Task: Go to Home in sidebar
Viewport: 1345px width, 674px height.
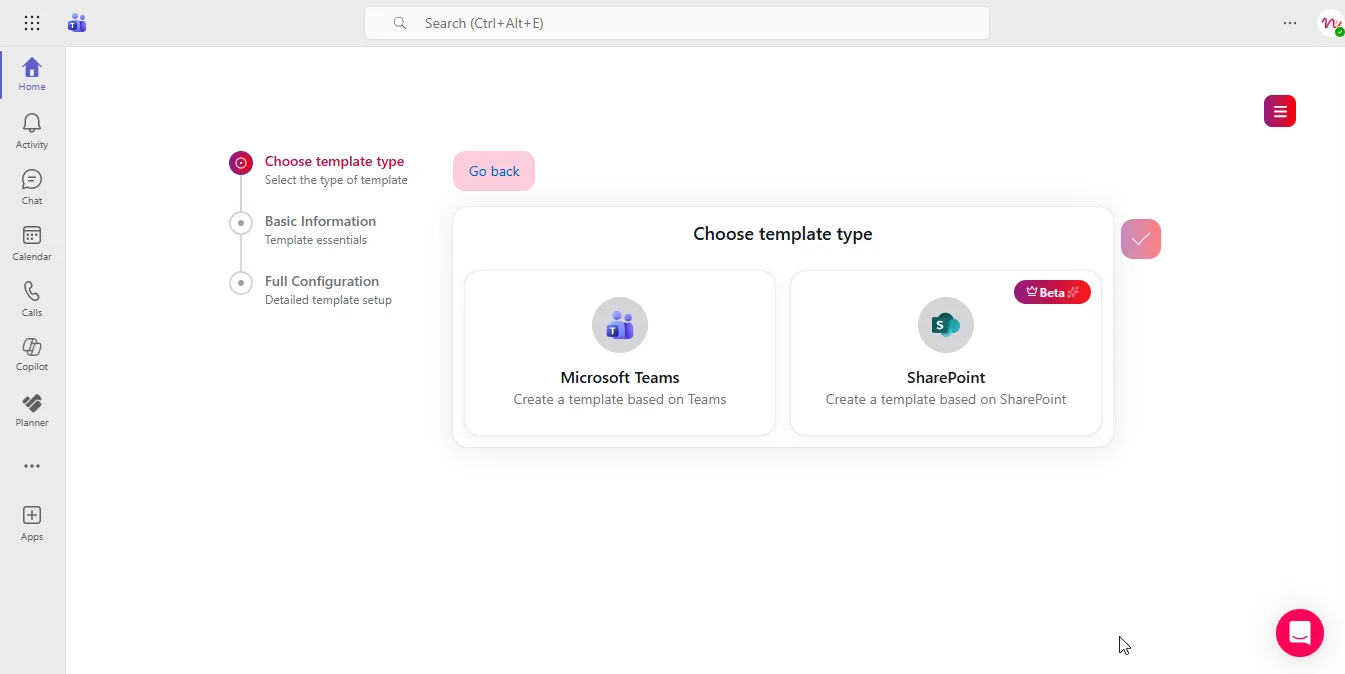Action: 32,74
